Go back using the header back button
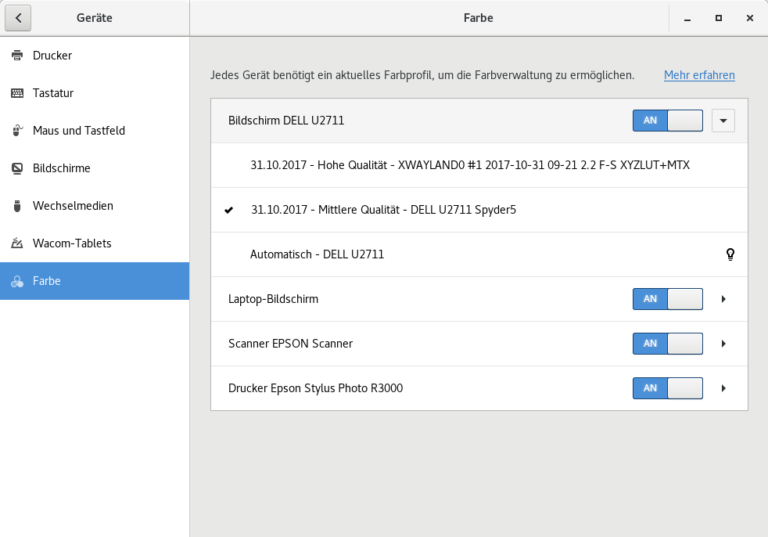768x537 pixels. pyautogui.click(x=18, y=18)
